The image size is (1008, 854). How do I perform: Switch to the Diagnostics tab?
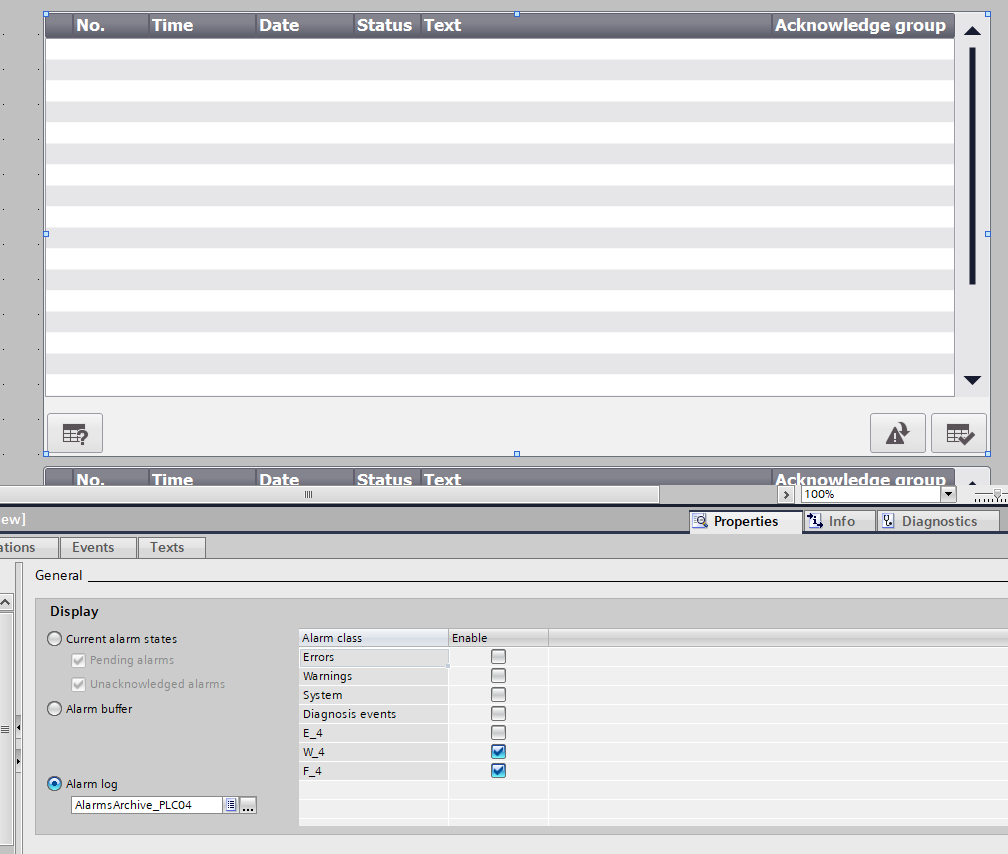(939, 522)
